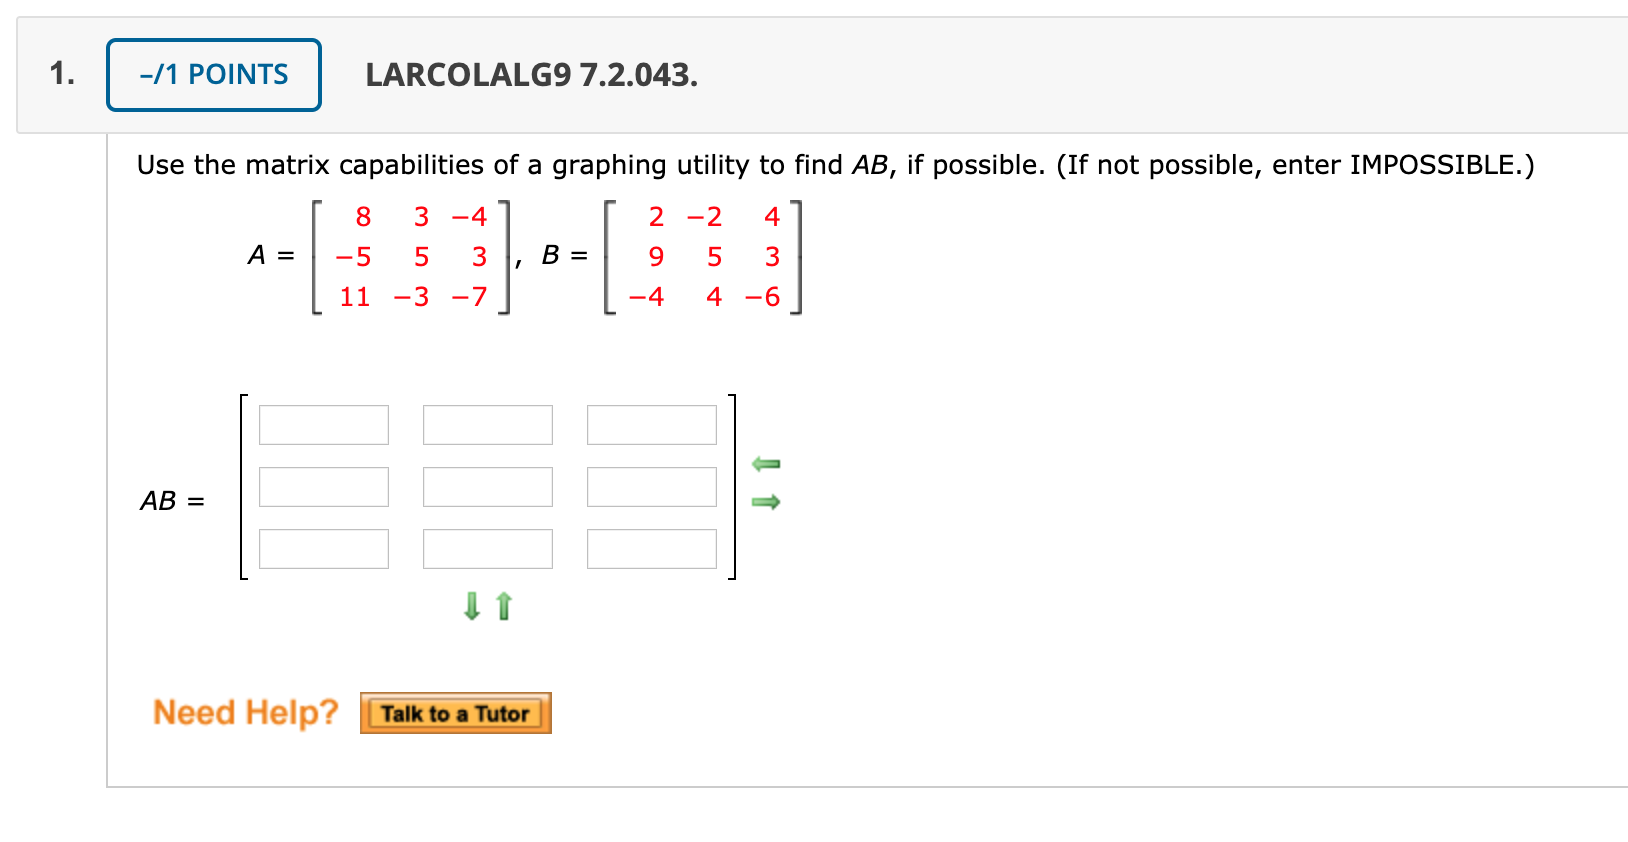Click the bottom-left answer box of matrix AB

coord(324,548)
